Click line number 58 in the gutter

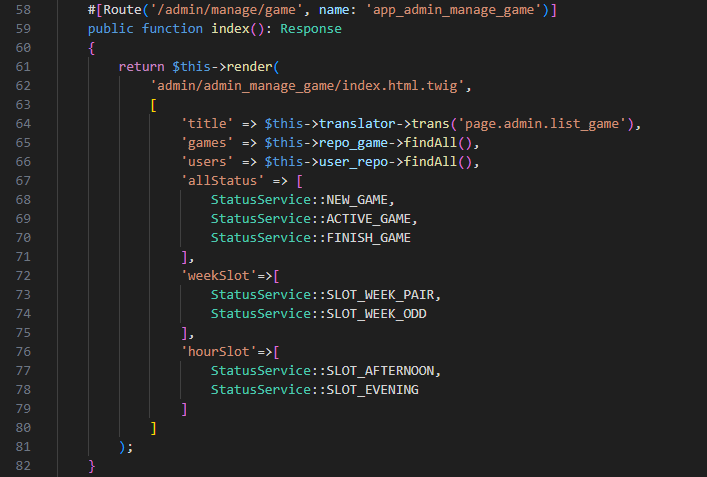tap(23, 9)
